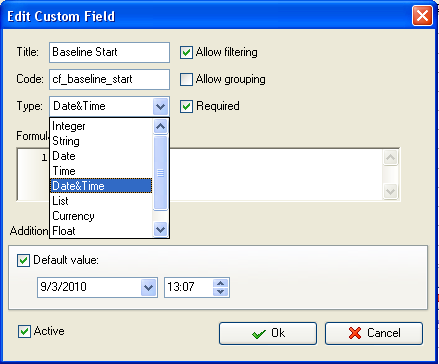The width and height of the screenshot is (439, 364).
Task: Click the type list scroll-down arrow
Action: (x=160, y=229)
